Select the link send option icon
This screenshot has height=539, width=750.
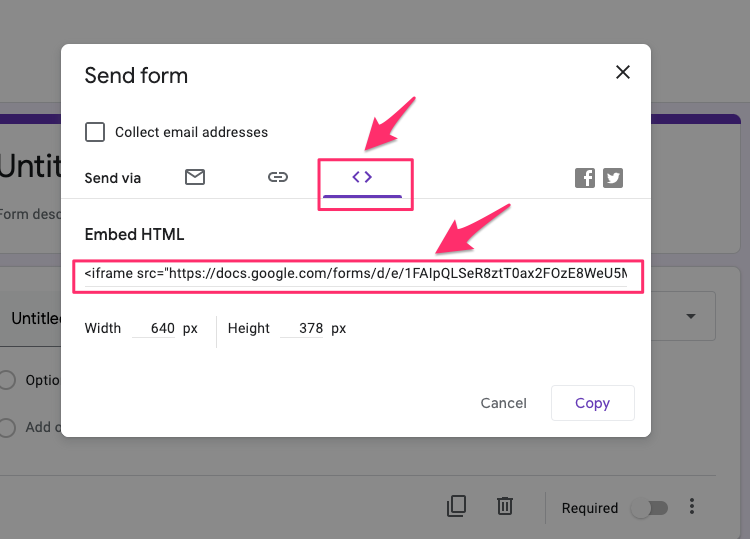278,177
